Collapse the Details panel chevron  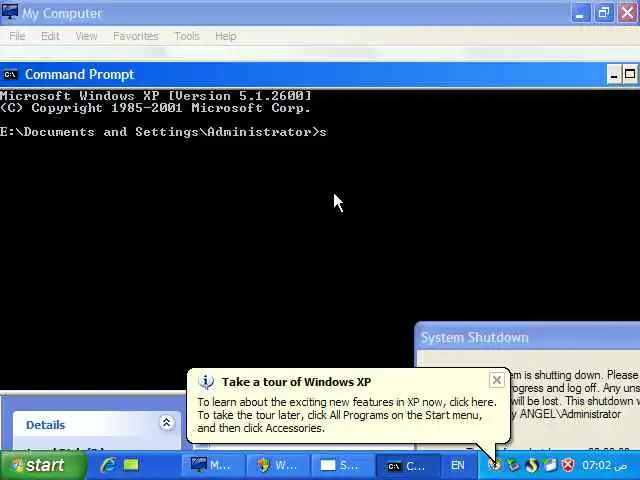tap(167, 423)
